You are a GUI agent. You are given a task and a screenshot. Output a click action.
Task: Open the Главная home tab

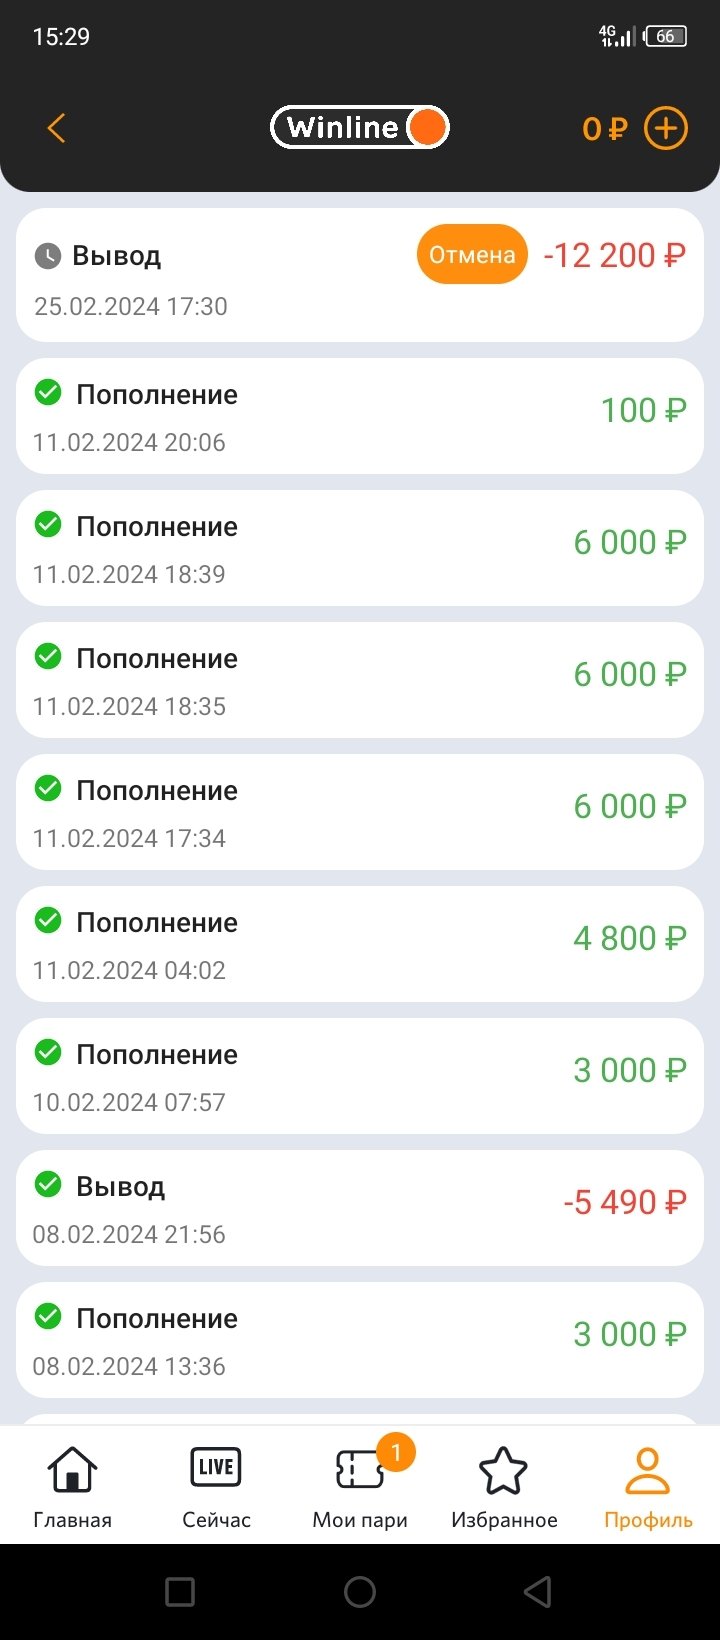click(72, 1486)
